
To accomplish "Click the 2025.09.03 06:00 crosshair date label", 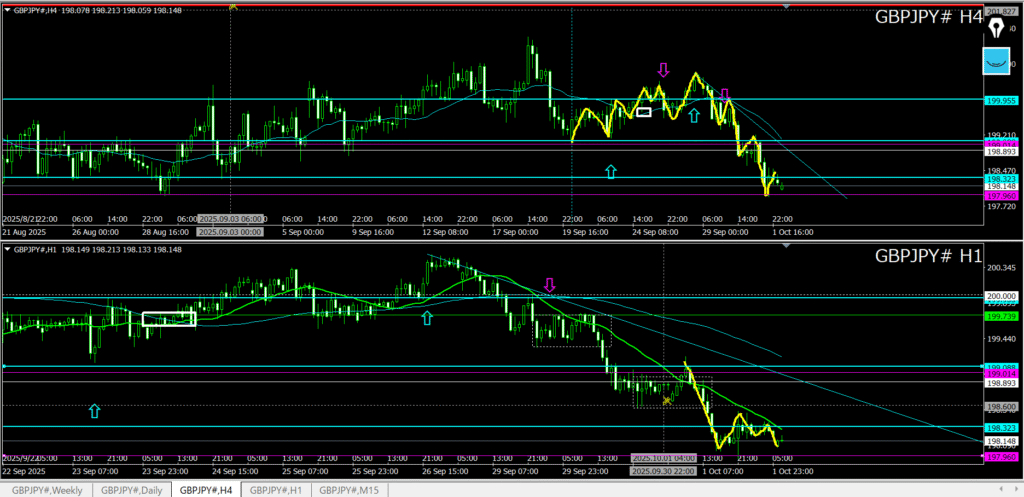I will [231, 219].
